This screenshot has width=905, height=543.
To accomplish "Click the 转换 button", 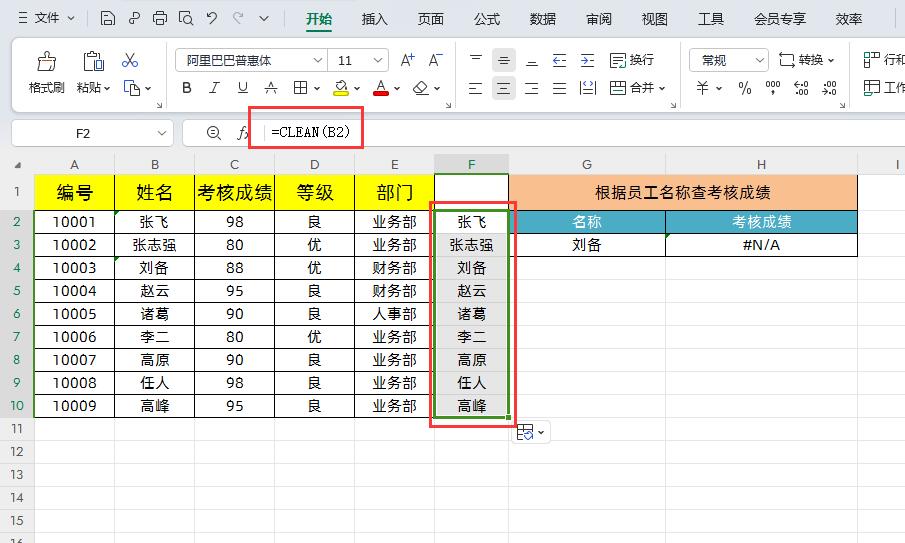I will 807,60.
